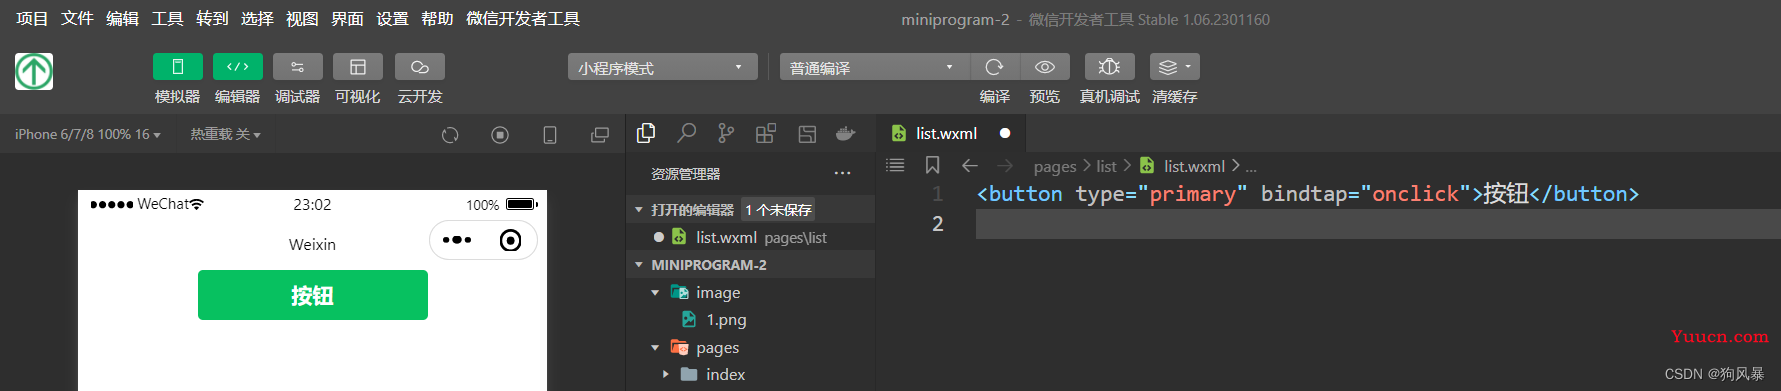Open the 工具 menu
Screen dimensions: 1781x391
pos(167,19)
